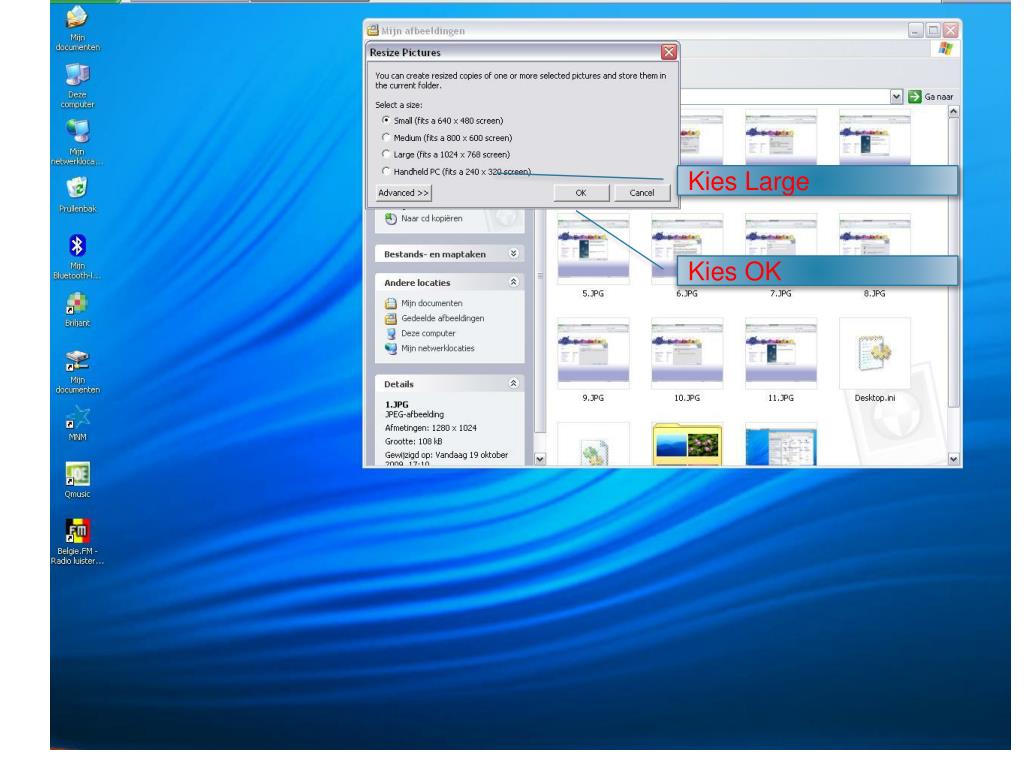1024x768 pixels.
Task: Click the Windows flag logo in Mijn afbeeldingen
Action: (945, 48)
